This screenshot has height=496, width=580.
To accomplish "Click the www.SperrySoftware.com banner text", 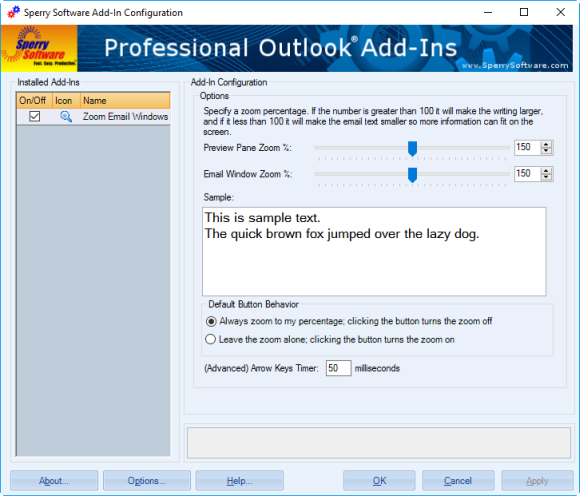I will tap(515, 65).
